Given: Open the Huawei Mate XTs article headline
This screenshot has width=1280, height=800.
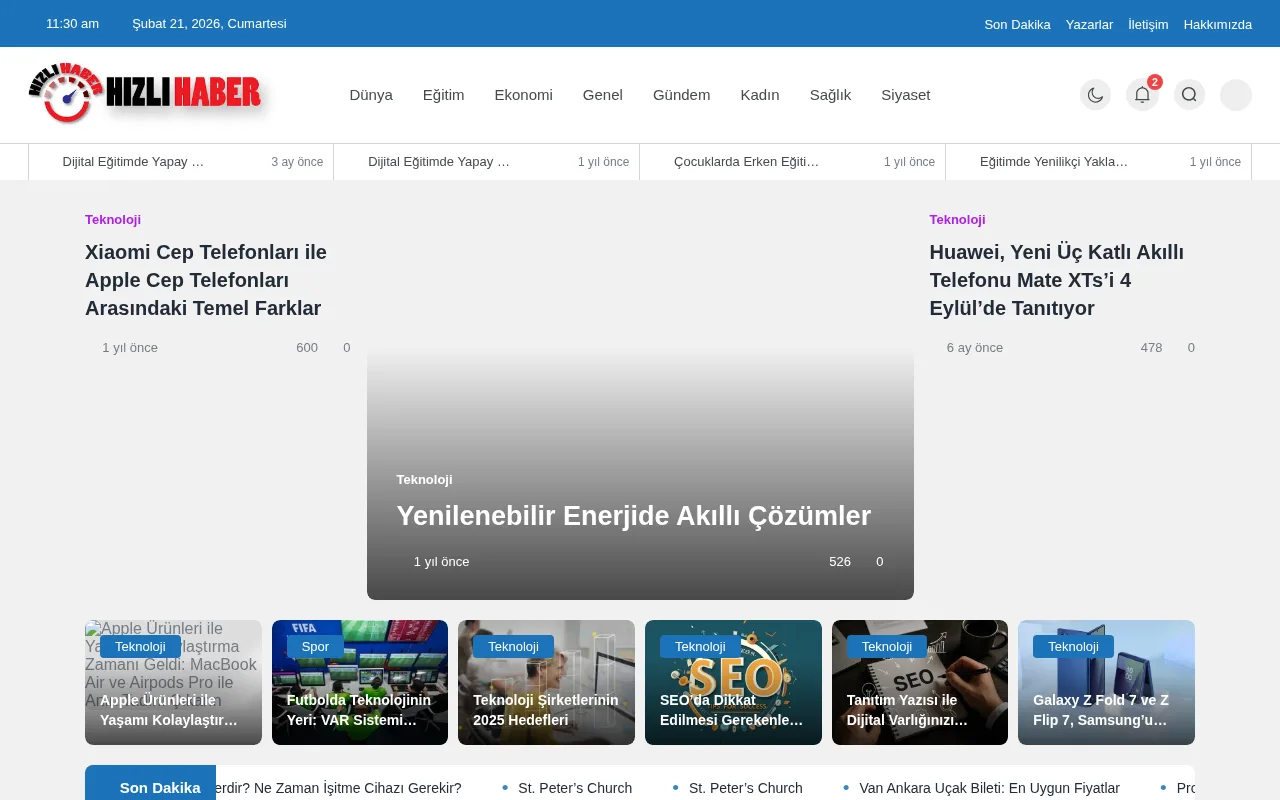Looking at the screenshot, I should [1056, 280].
